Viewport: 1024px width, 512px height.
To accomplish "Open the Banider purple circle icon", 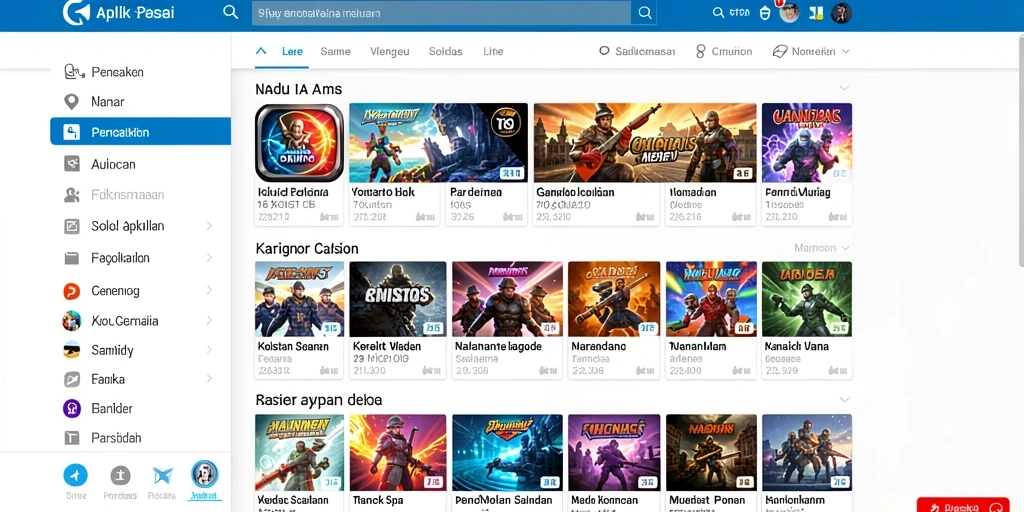I will (x=71, y=409).
